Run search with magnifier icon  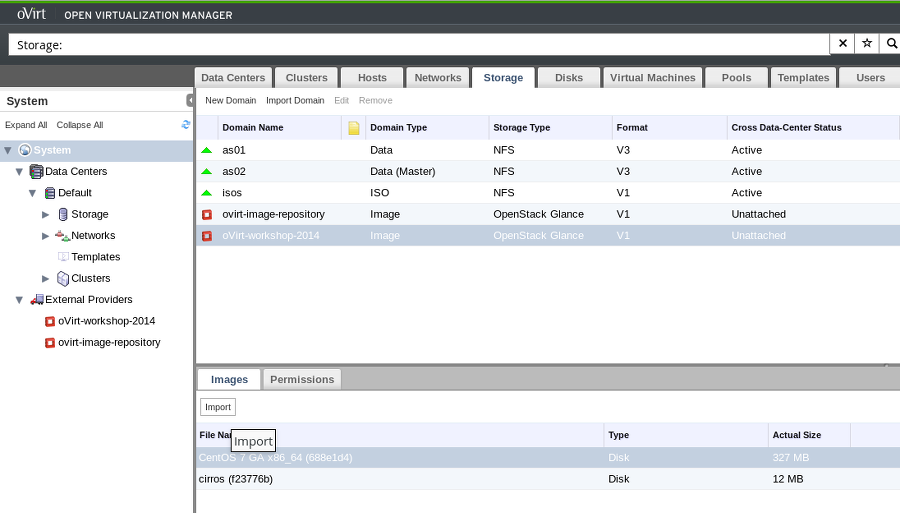coord(891,44)
